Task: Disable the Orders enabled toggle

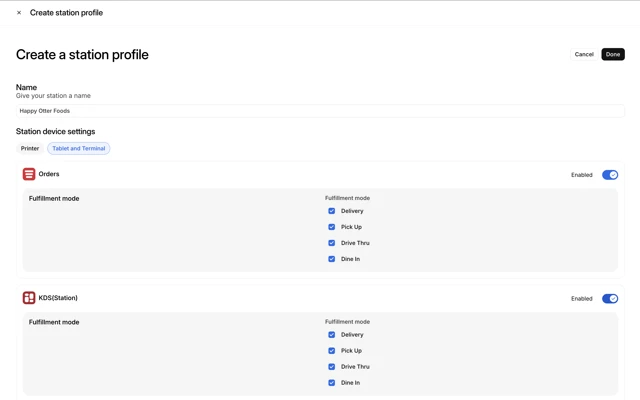Action: pos(609,175)
